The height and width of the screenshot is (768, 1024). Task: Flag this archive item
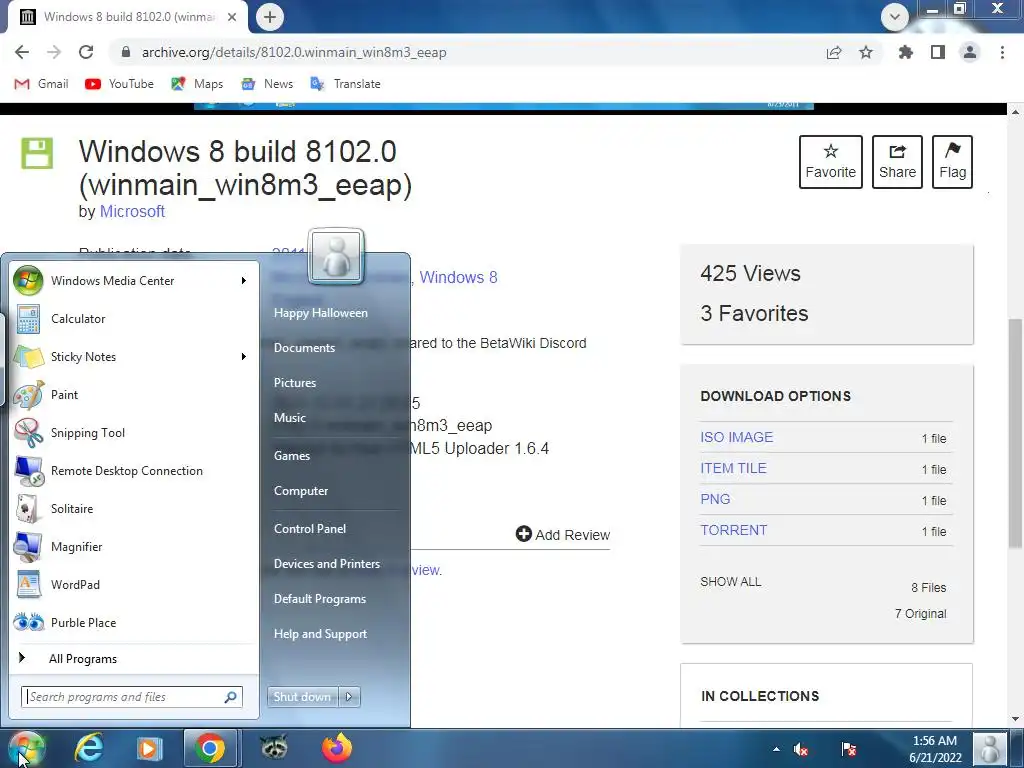pos(952,162)
